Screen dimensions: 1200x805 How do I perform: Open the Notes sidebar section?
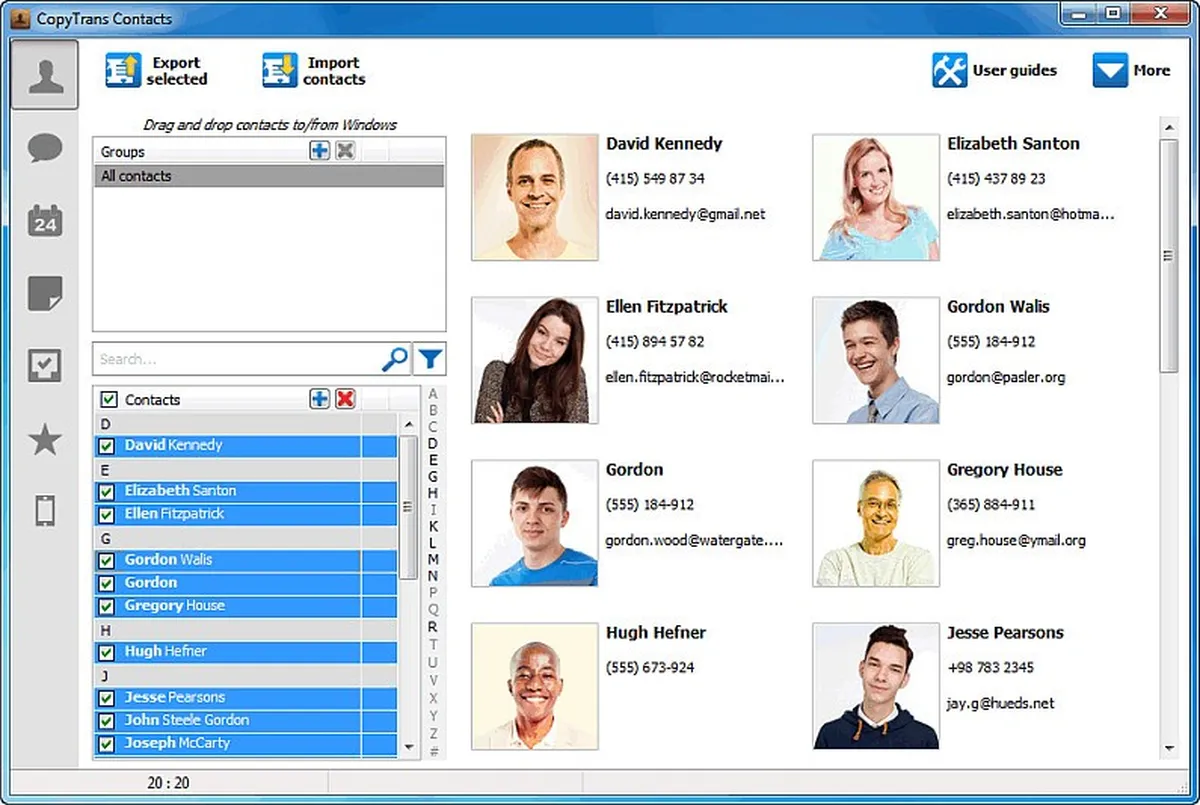pyautogui.click(x=45, y=294)
